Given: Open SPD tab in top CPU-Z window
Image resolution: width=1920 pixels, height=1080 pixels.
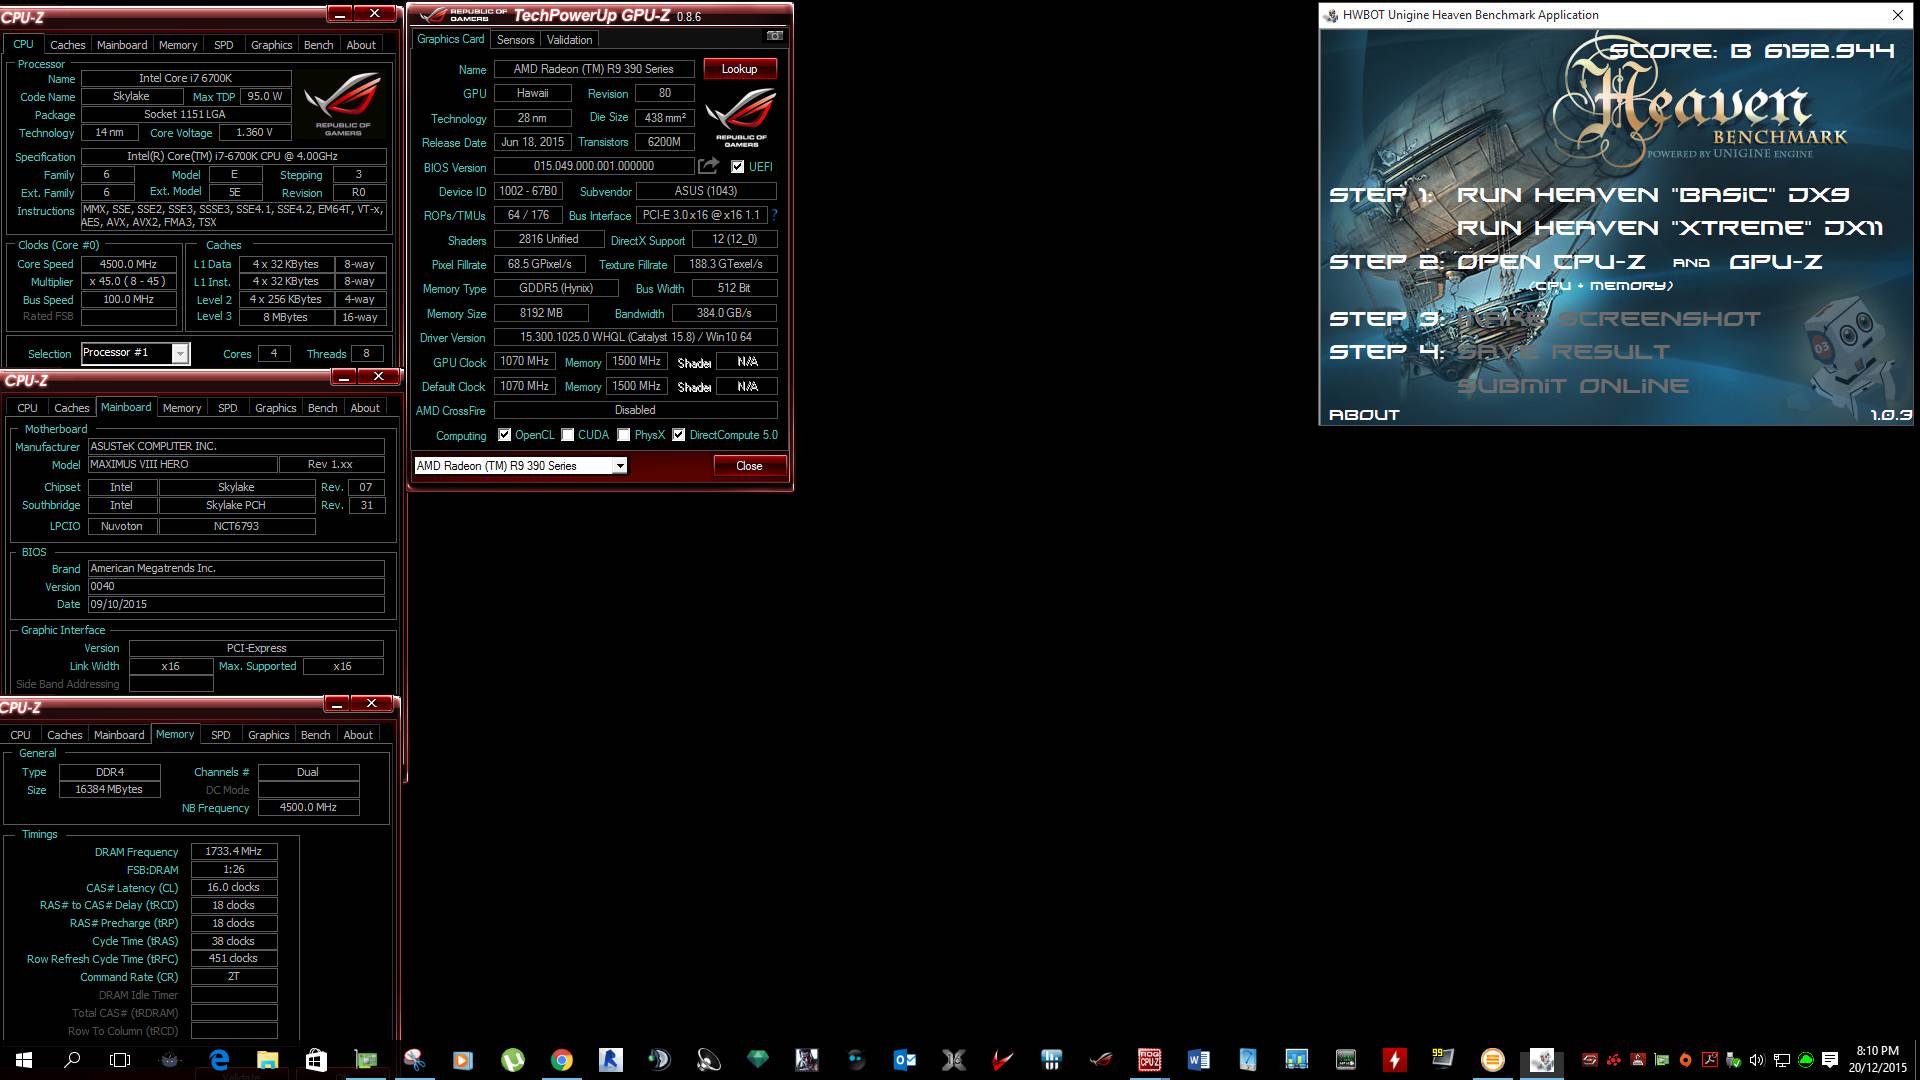Looking at the screenshot, I should 224,45.
